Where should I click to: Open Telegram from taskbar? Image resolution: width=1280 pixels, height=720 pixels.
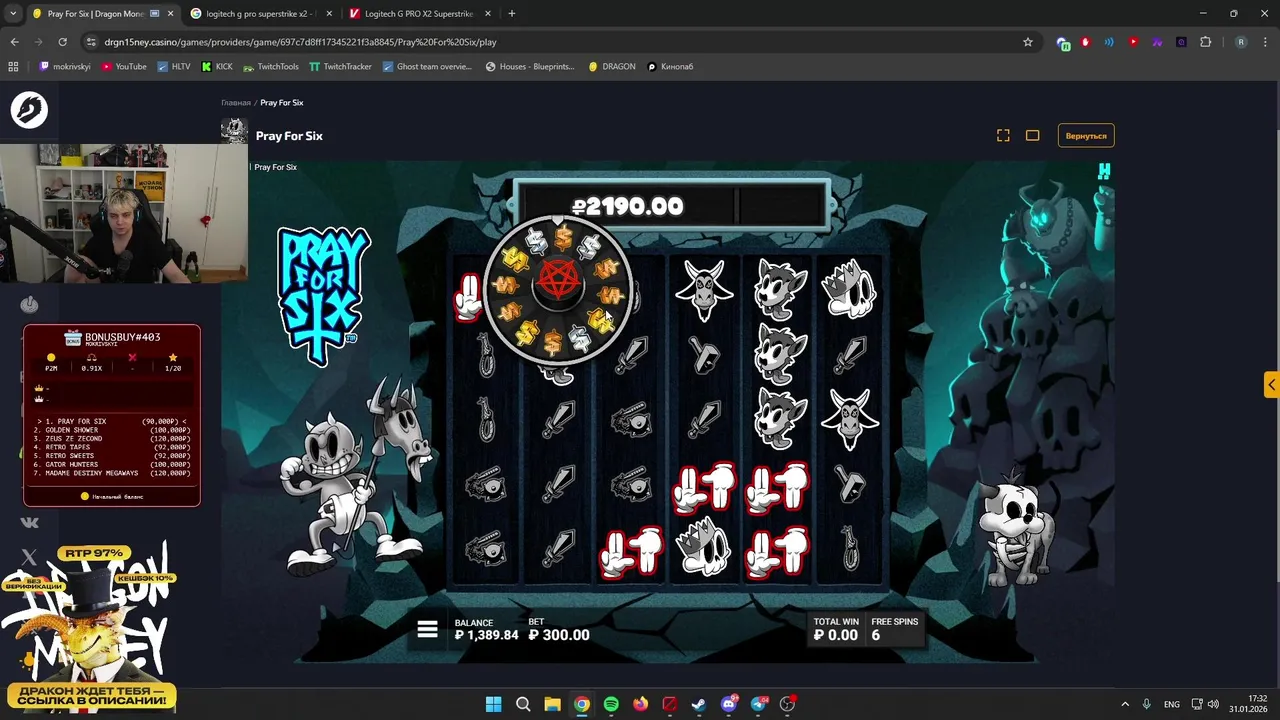[758, 704]
